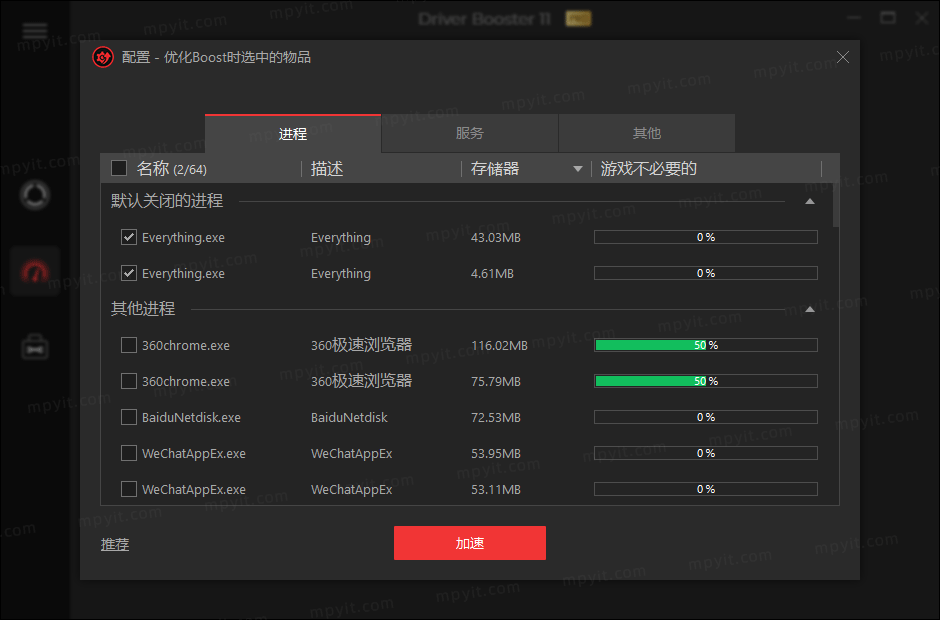Toggle the select-all checkbox beside 名称
Image resolution: width=940 pixels, height=620 pixels.
(x=119, y=168)
